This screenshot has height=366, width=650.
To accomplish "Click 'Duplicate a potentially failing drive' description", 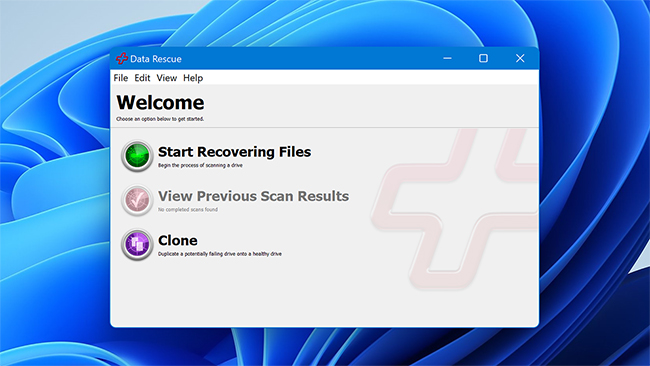I will (220, 254).
